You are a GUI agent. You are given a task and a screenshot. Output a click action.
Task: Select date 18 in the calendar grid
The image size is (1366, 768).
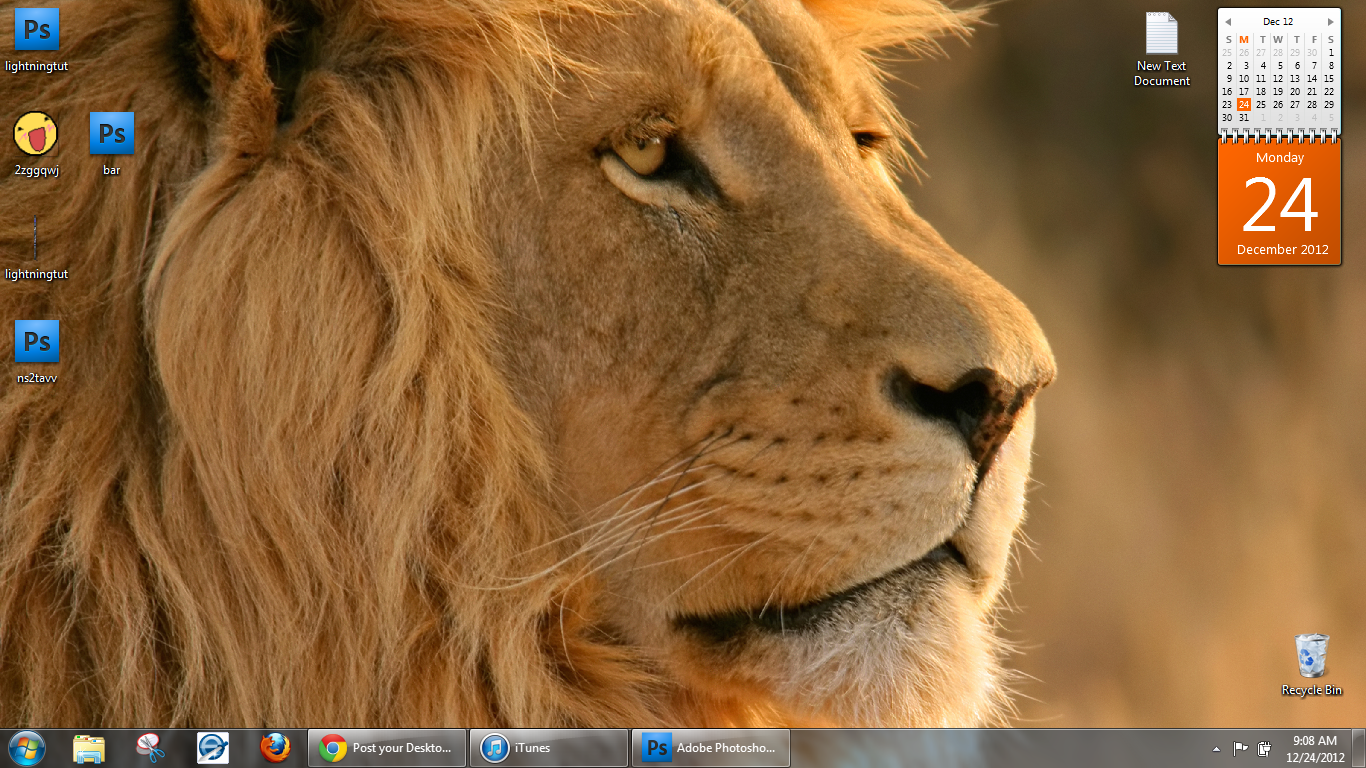(x=1261, y=91)
